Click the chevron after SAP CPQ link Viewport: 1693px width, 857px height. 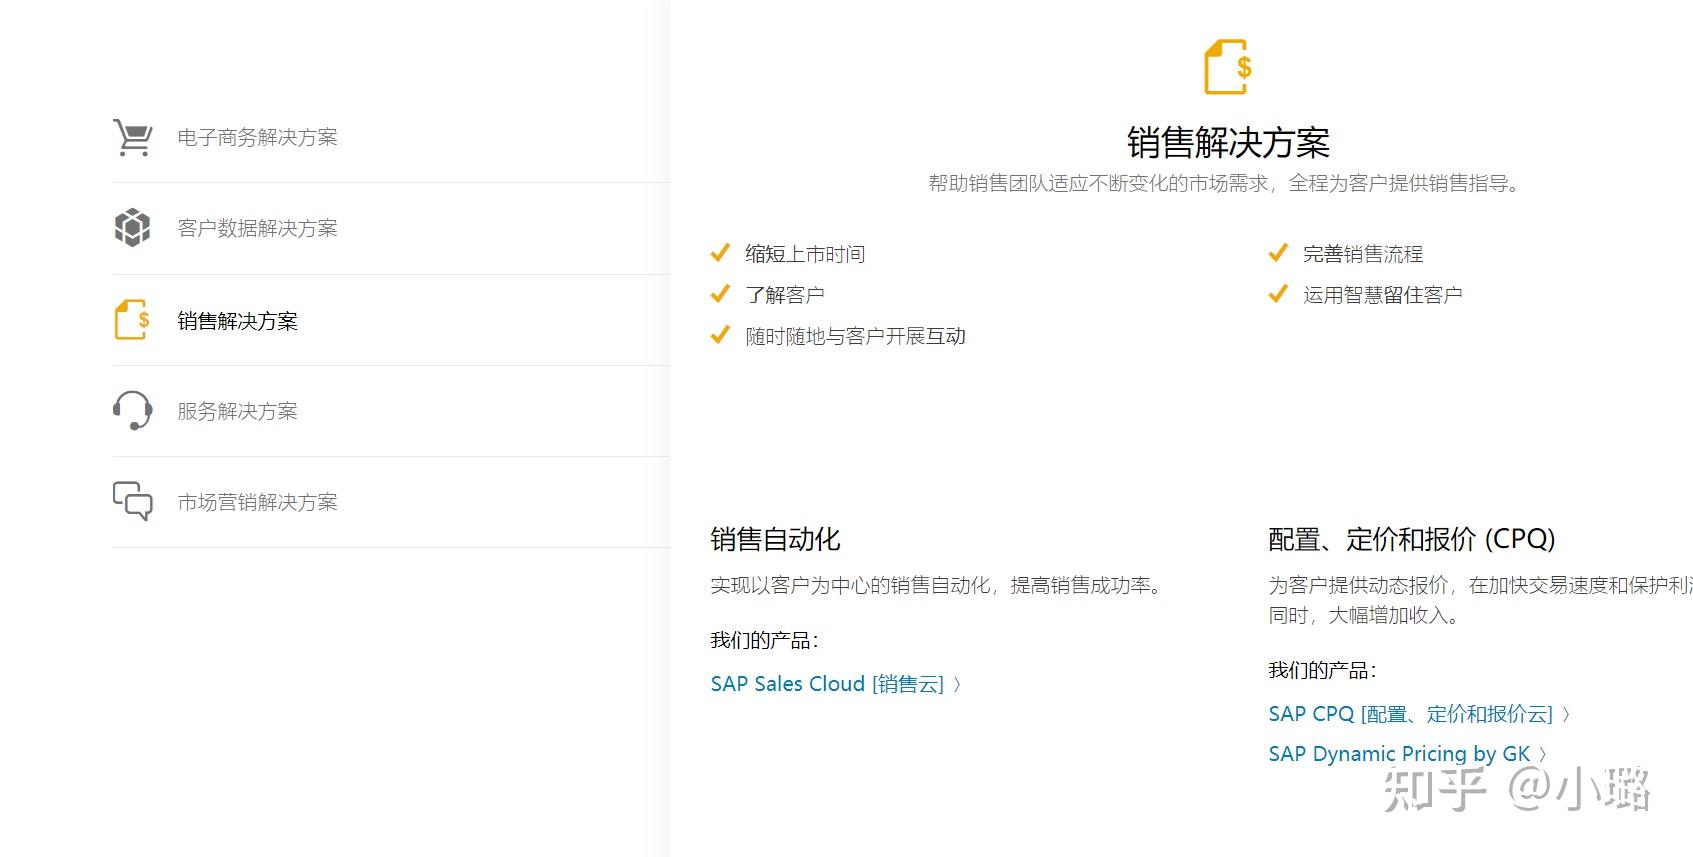click(x=1566, y=715)
